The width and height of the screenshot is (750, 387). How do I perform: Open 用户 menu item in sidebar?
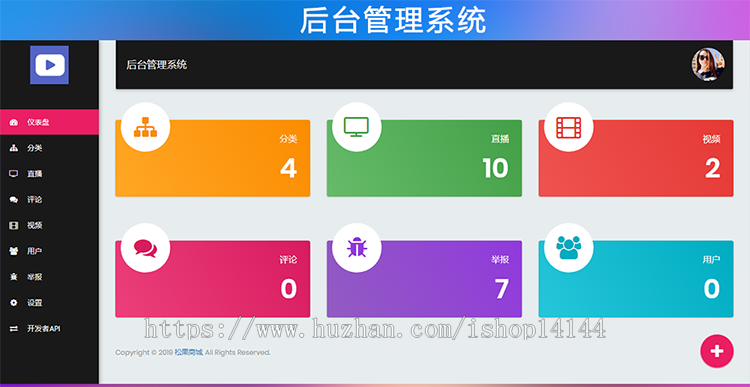click(49, 251)
